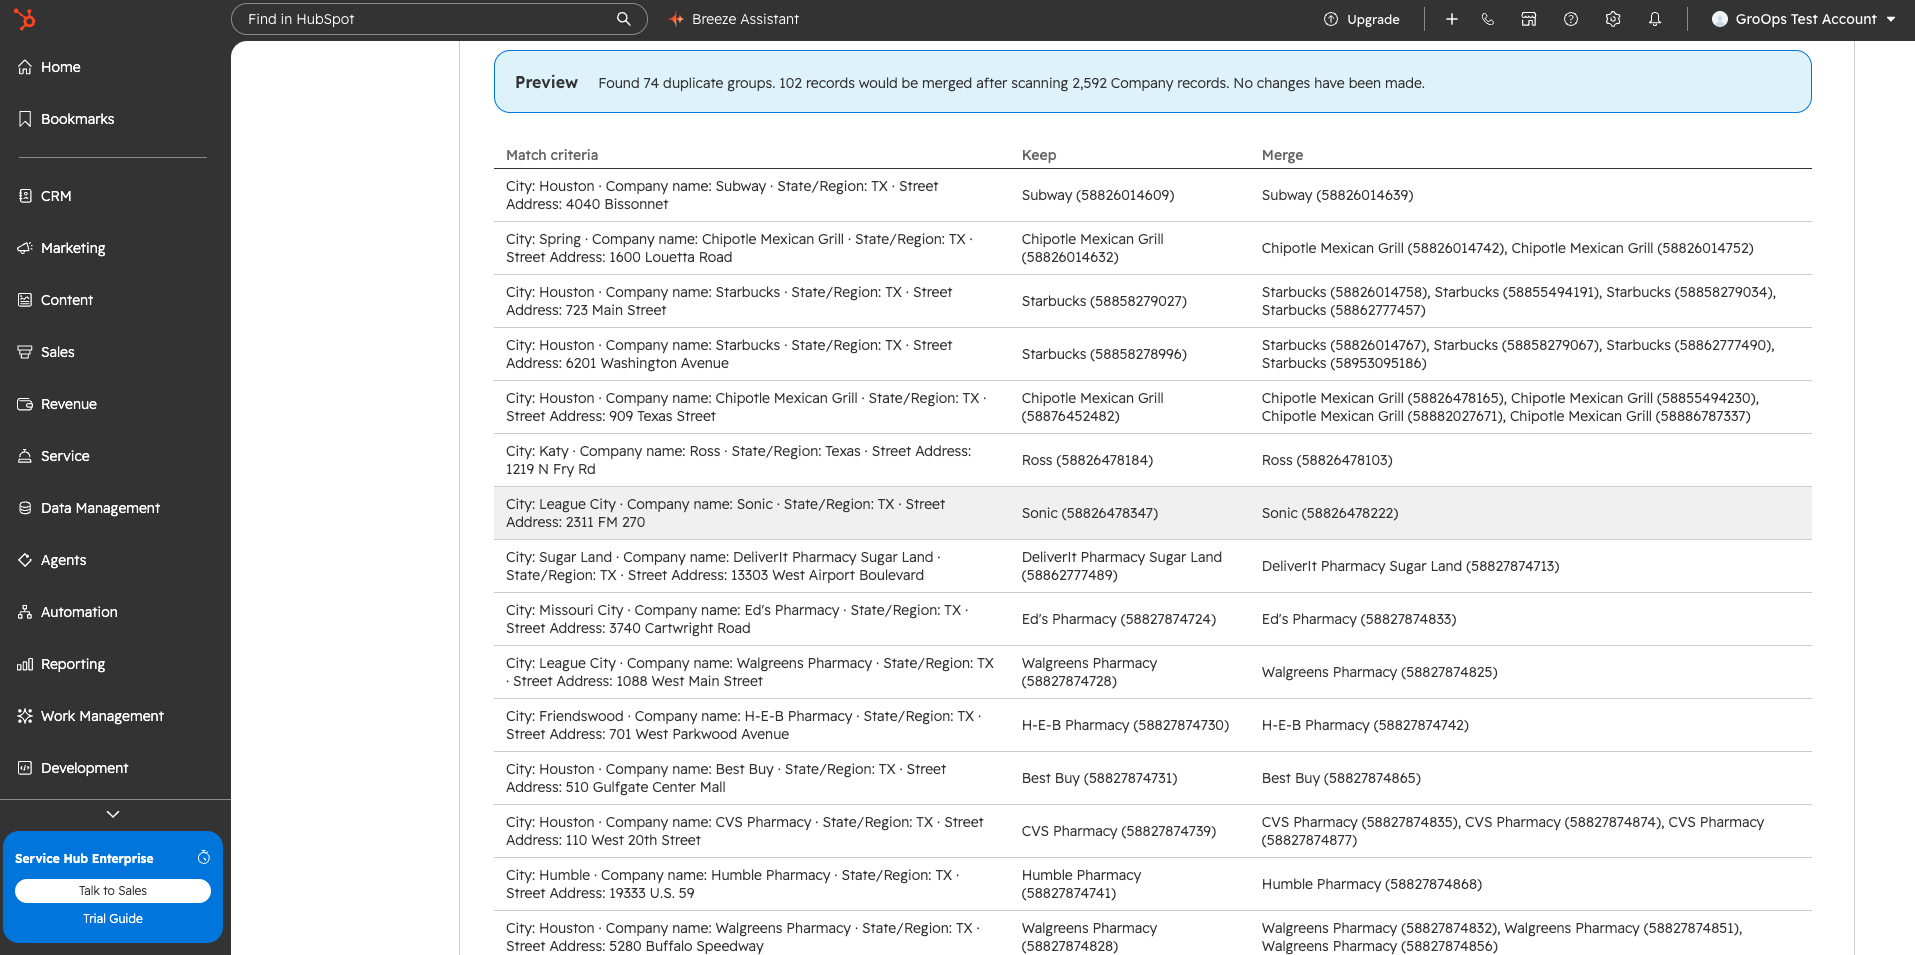Go to Home in sidebar

click(60, 67)
